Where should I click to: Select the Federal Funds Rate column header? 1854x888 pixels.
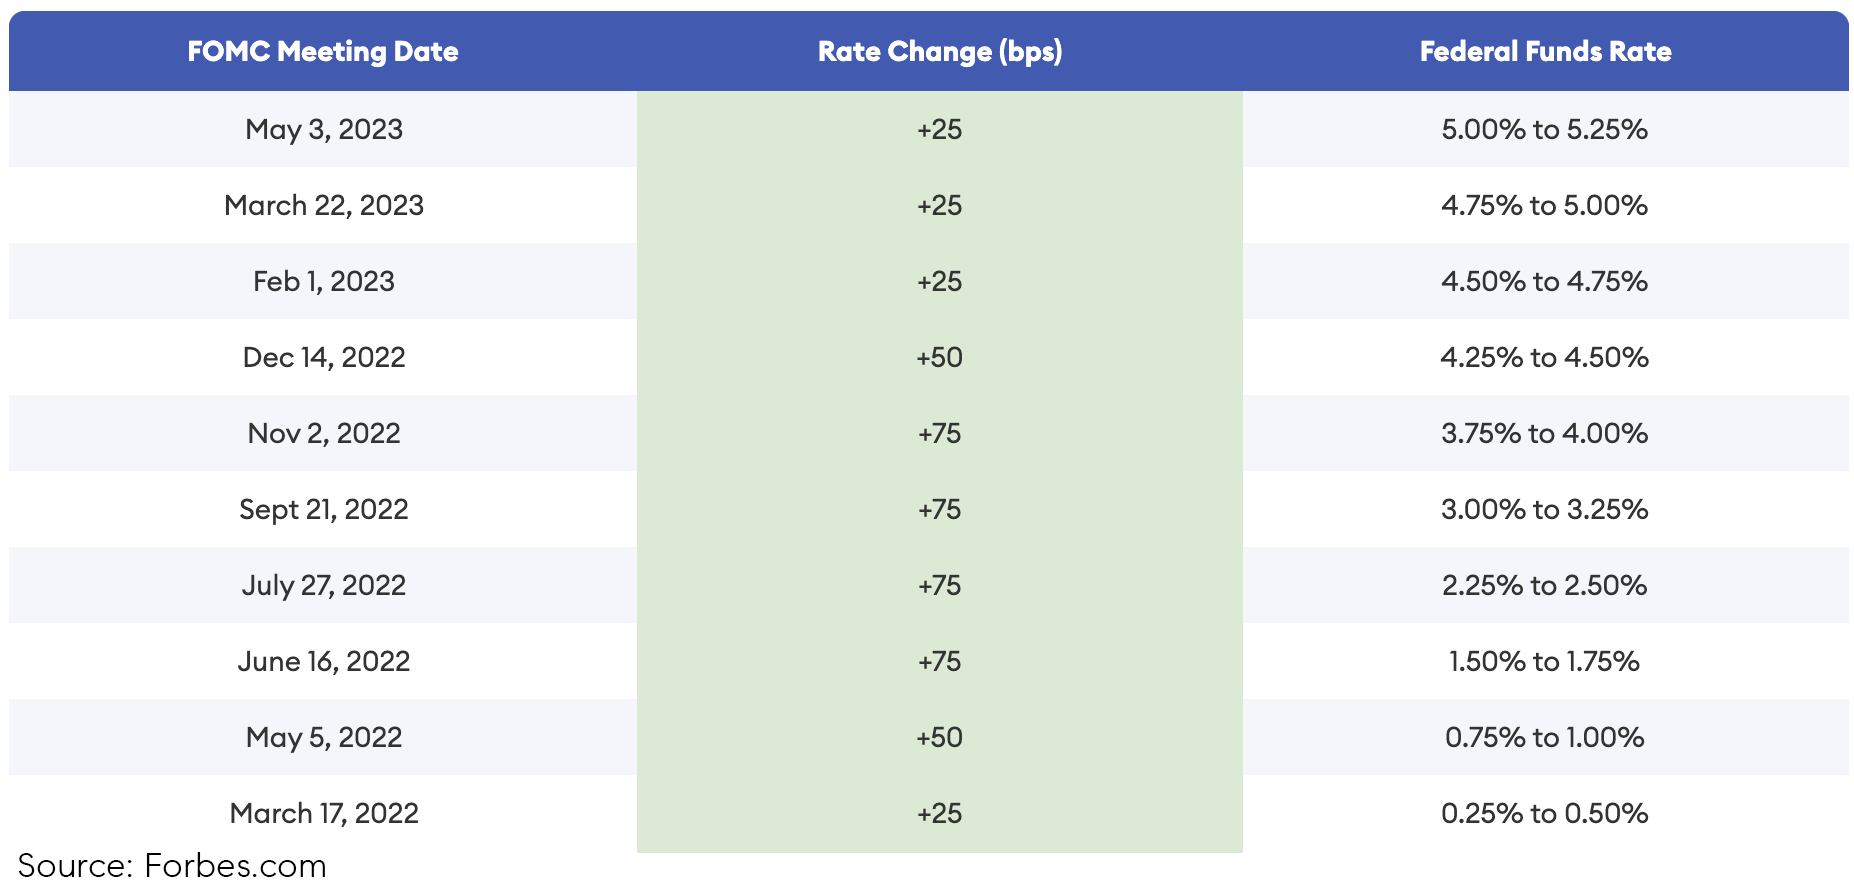[x=1545, y=52]
